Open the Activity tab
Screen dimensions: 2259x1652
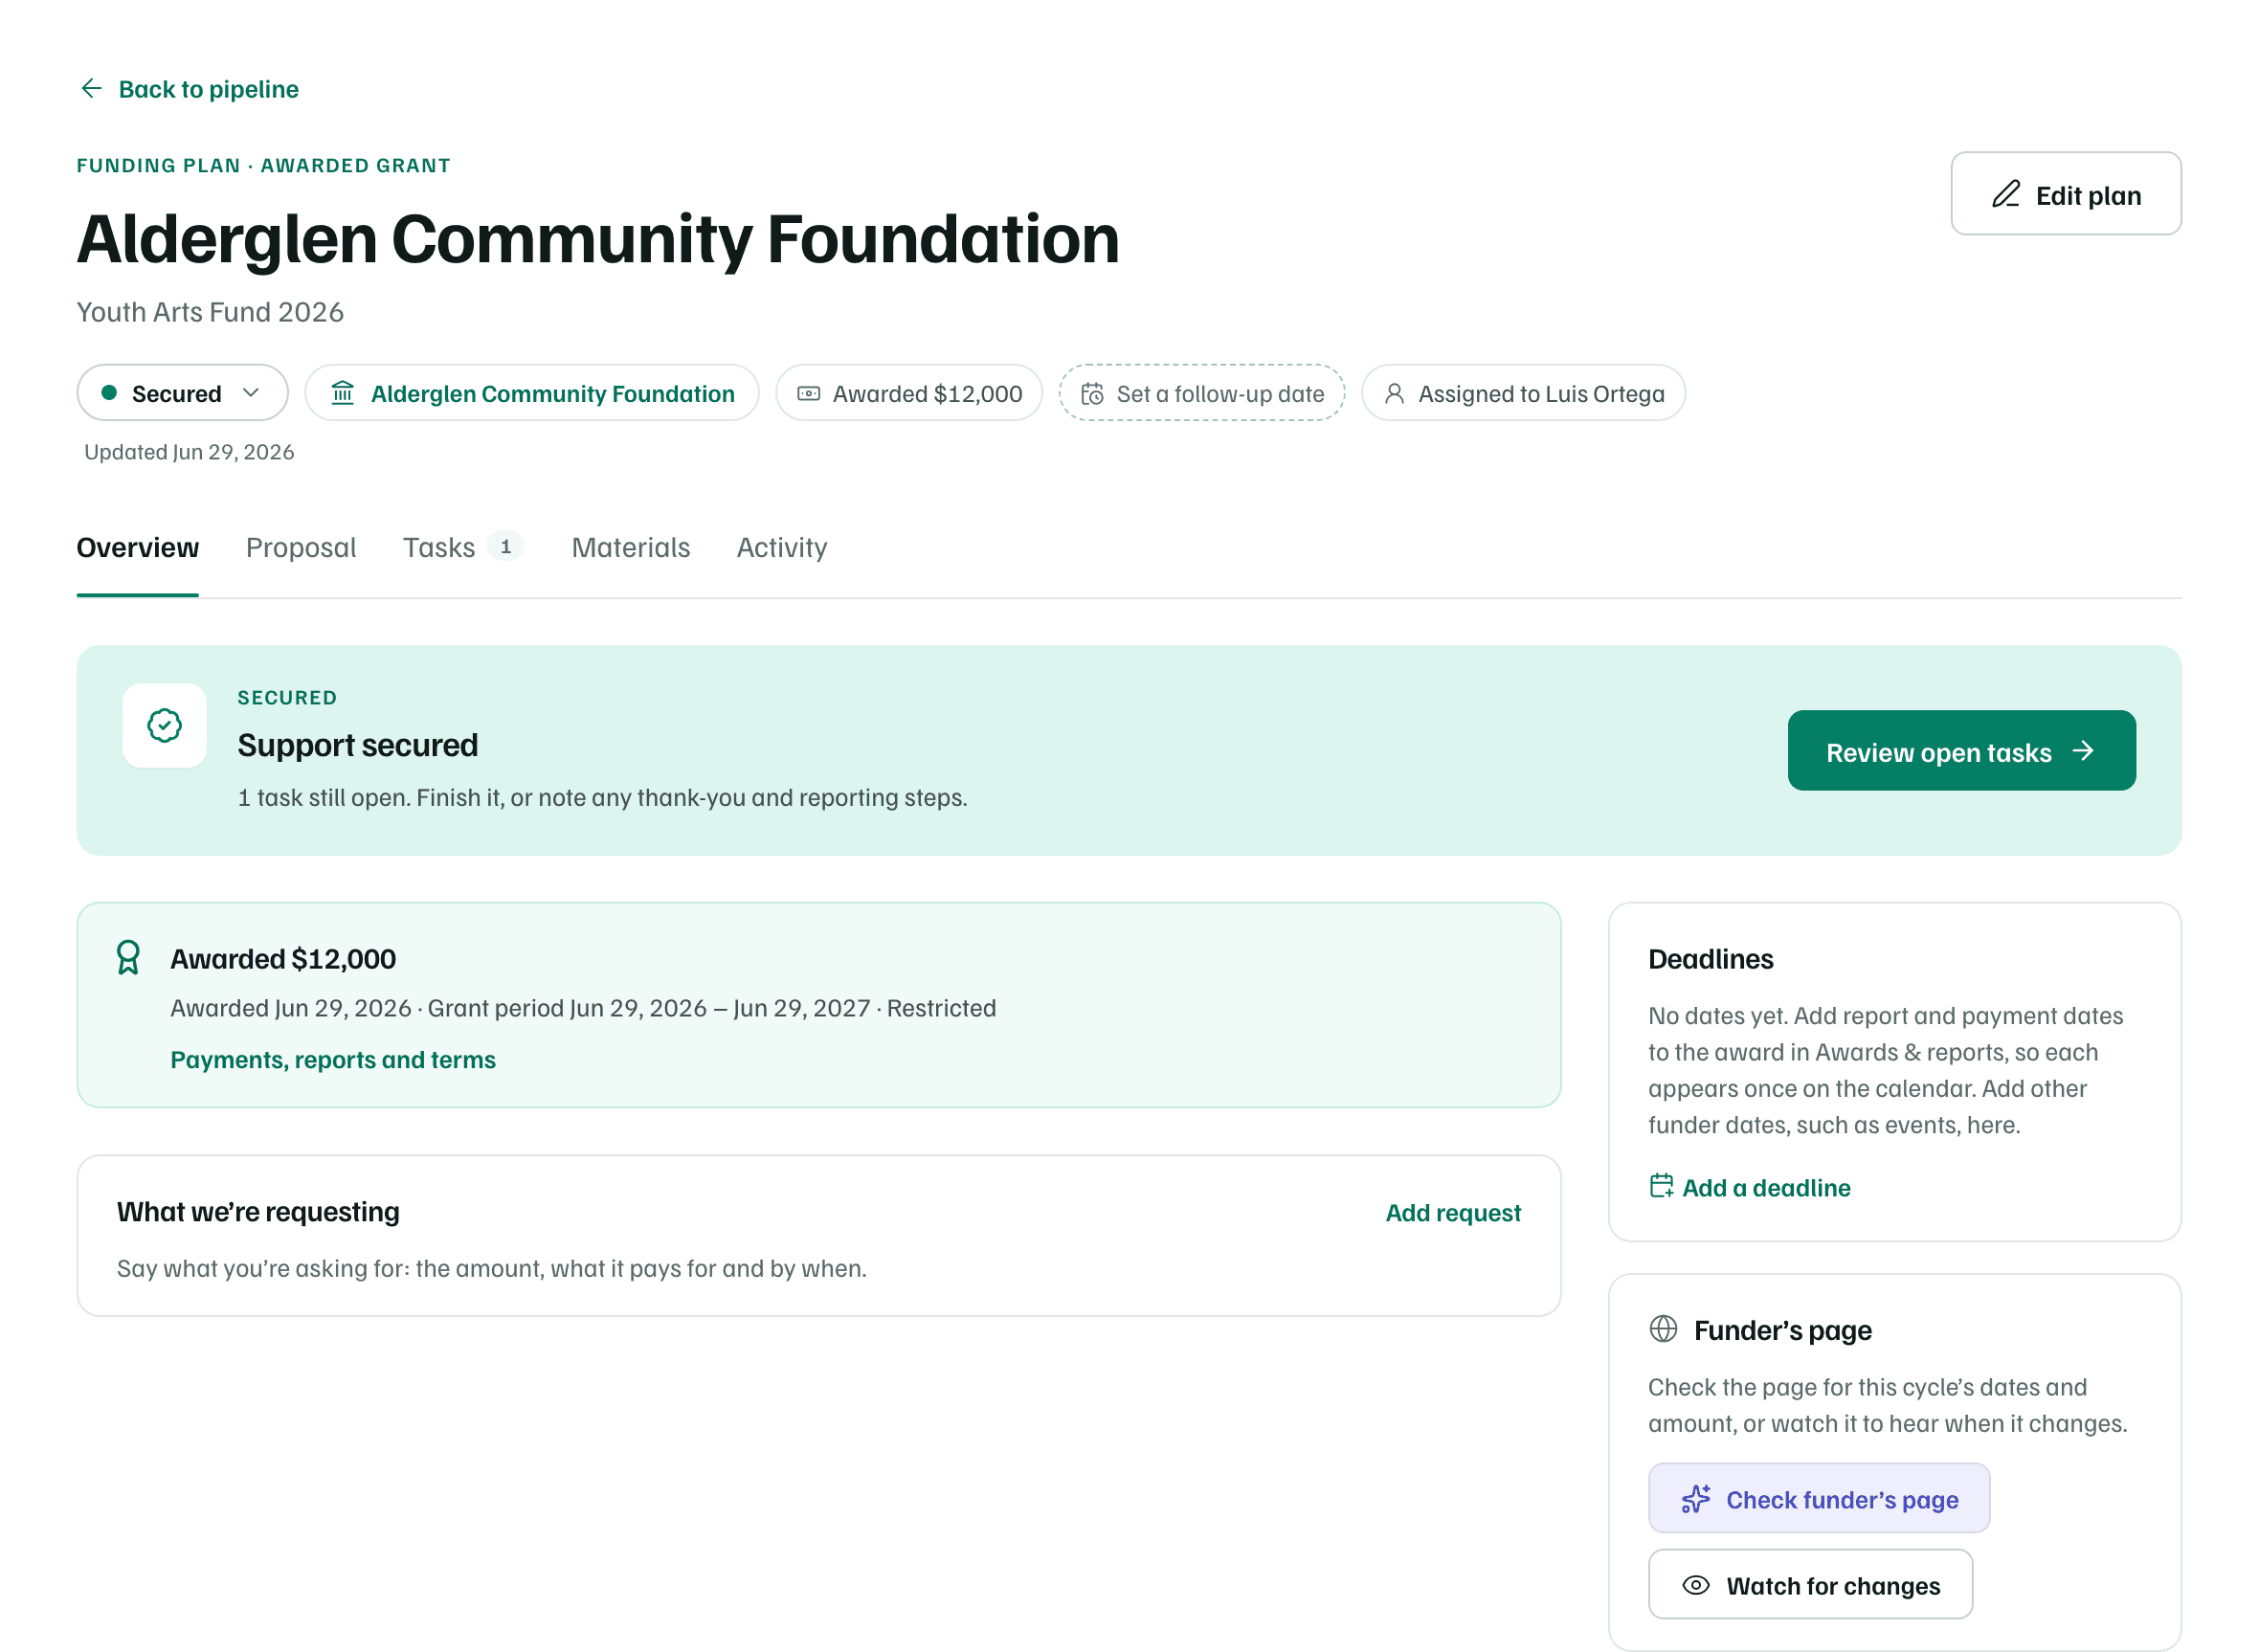click(782, 547)
